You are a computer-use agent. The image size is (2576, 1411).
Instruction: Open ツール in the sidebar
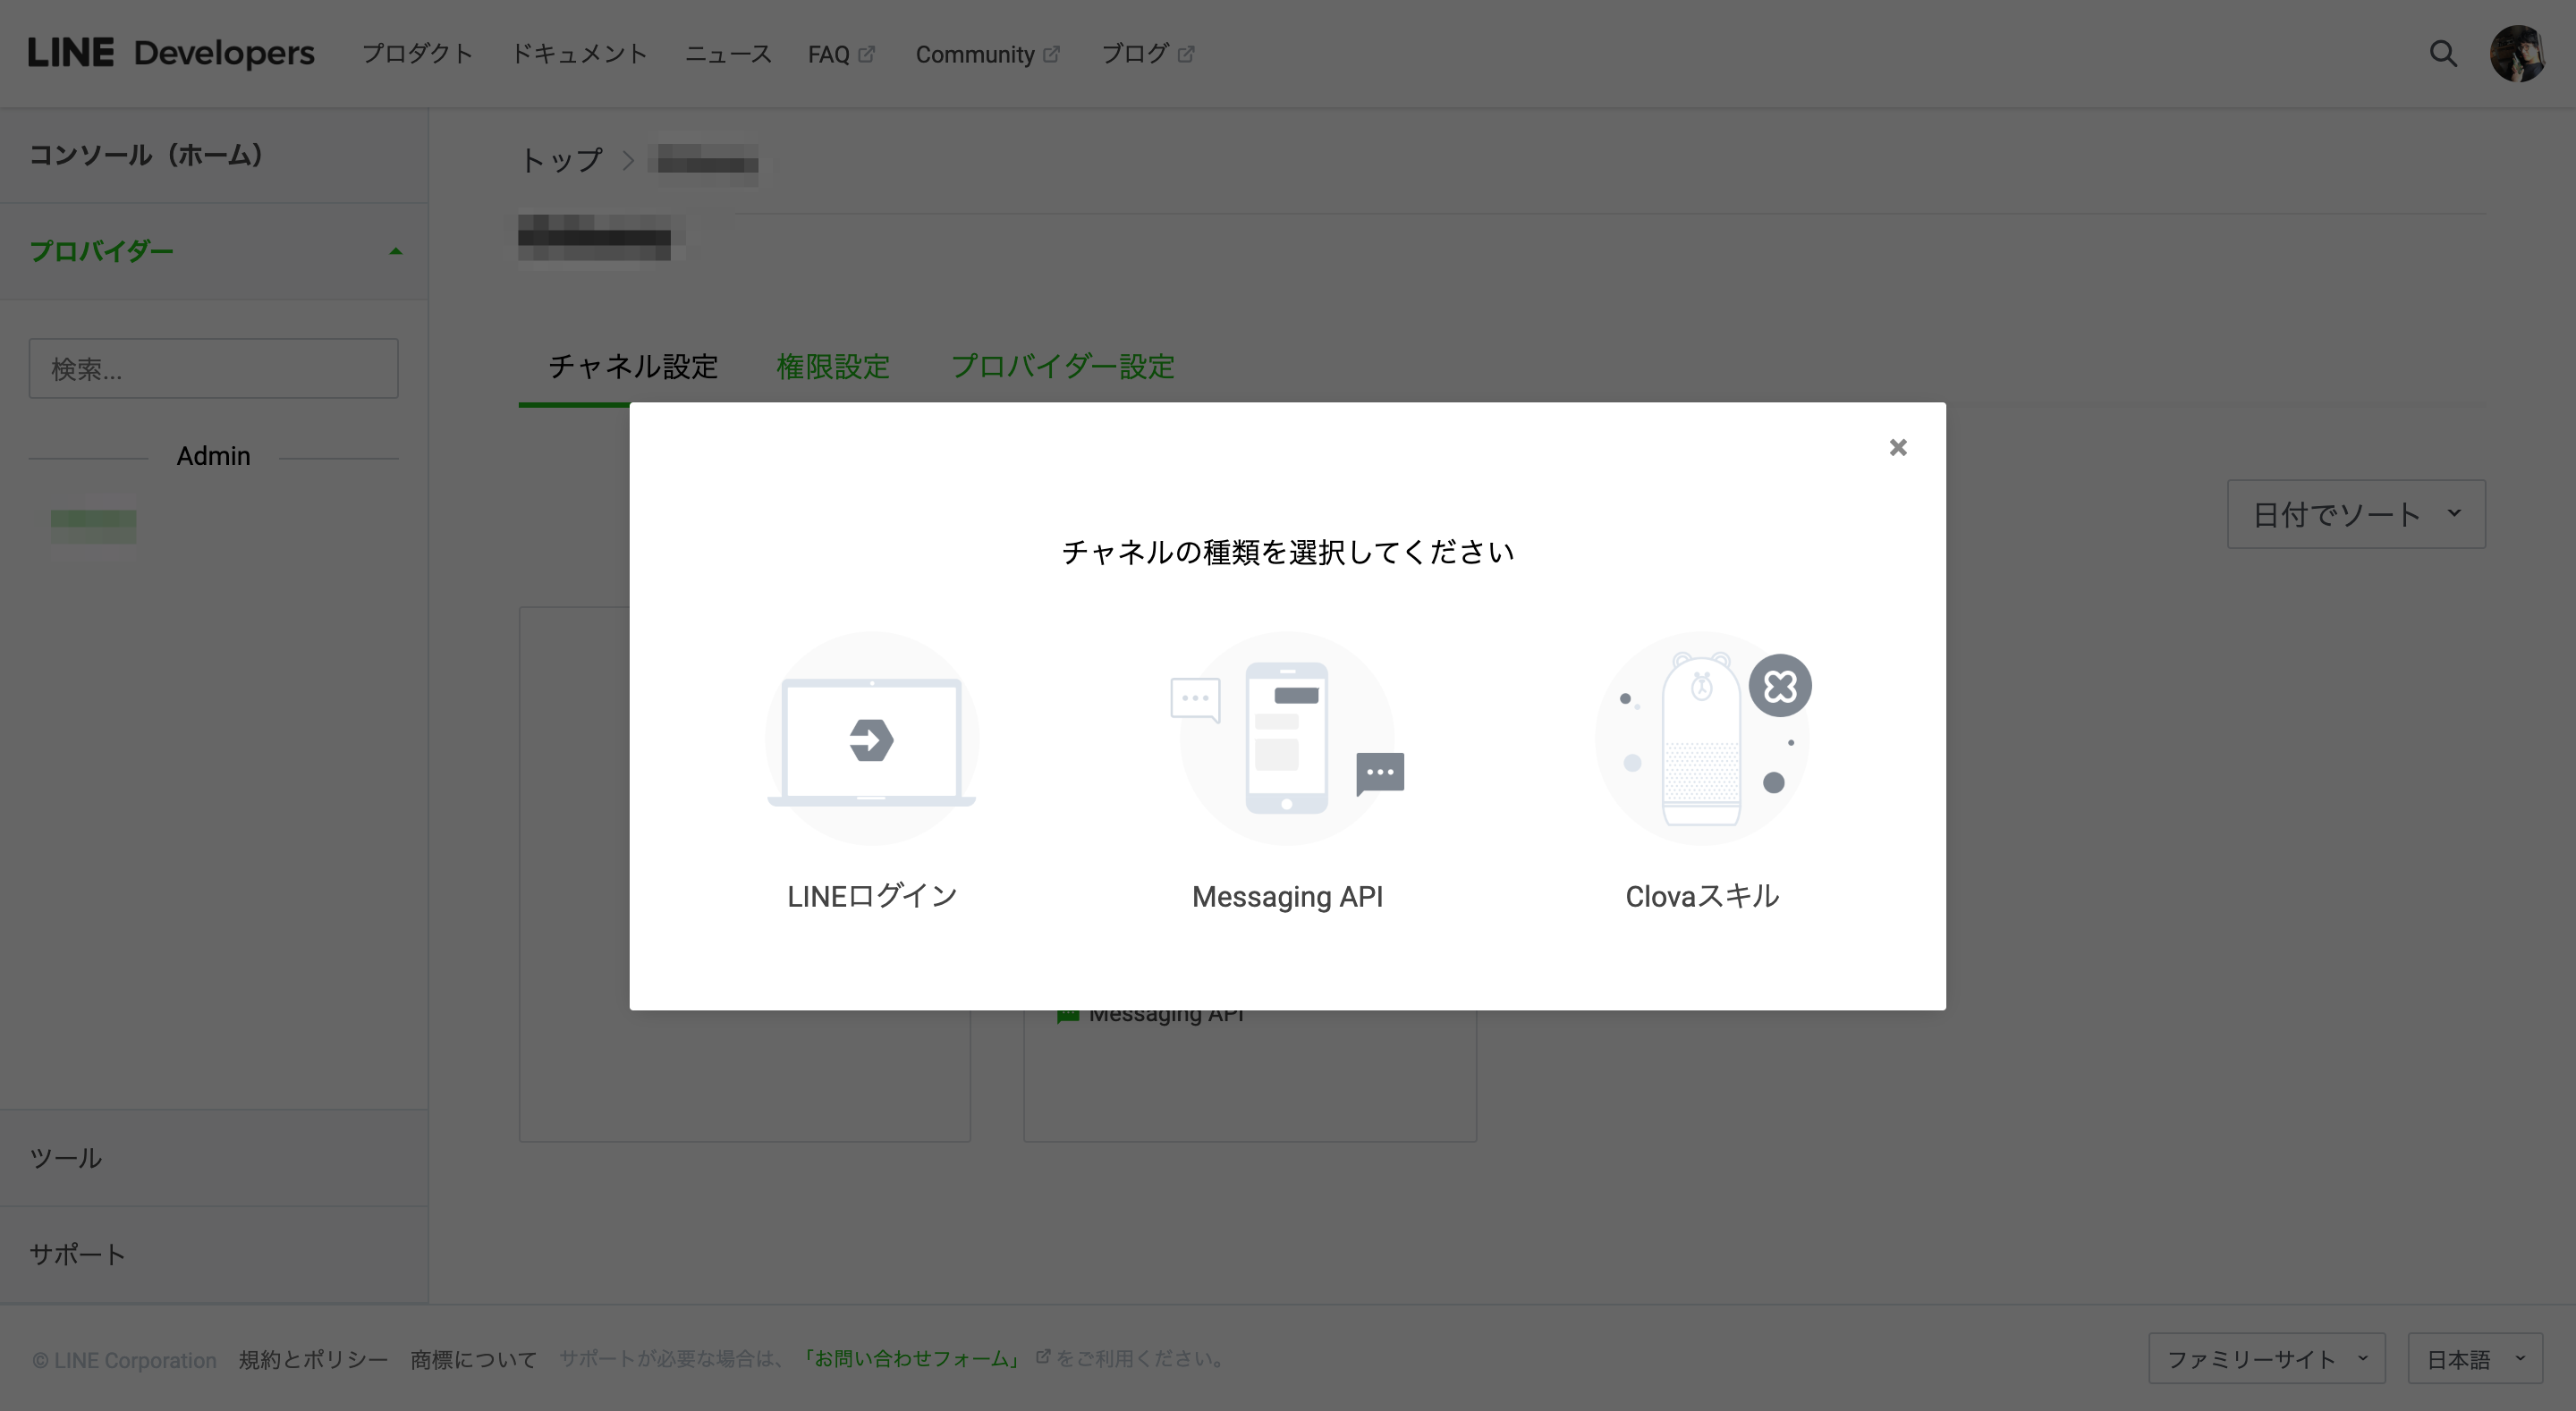click(x=214, y=1158)
